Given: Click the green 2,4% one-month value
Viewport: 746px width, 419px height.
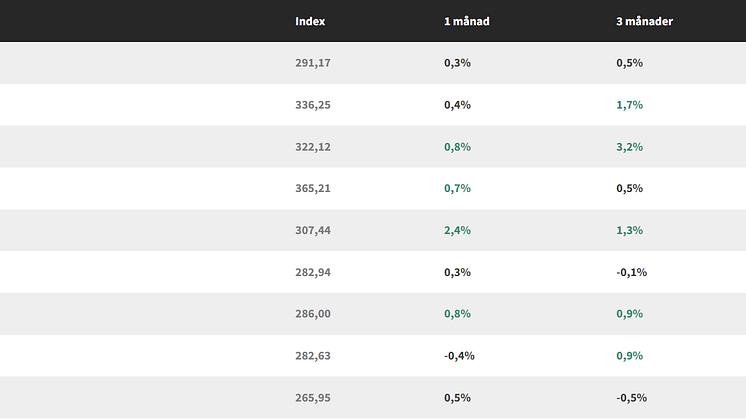Looking at the screenshot, I should pos(457,230).
